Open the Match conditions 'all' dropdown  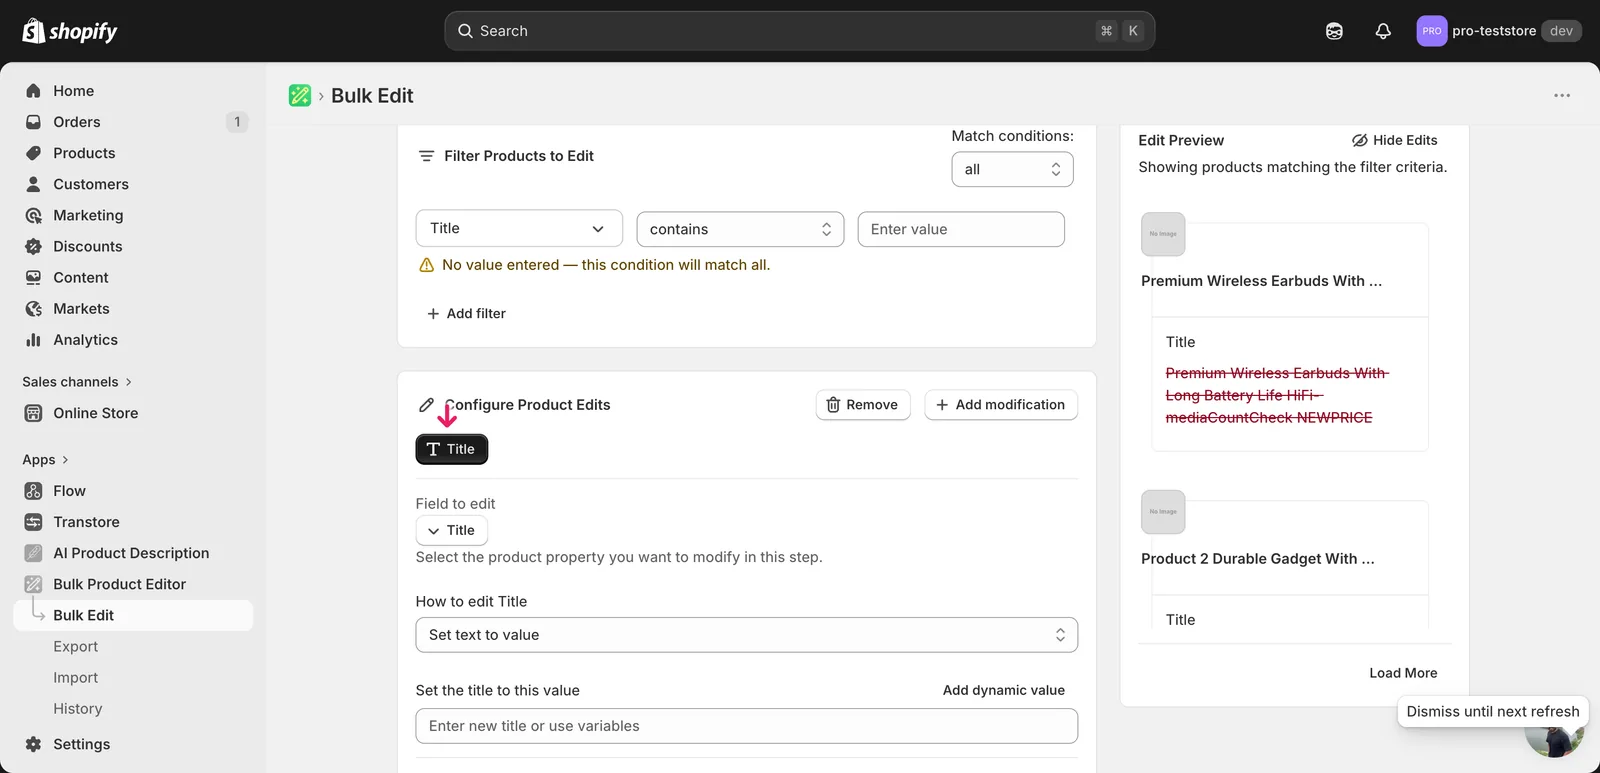tap(1012, 169)
